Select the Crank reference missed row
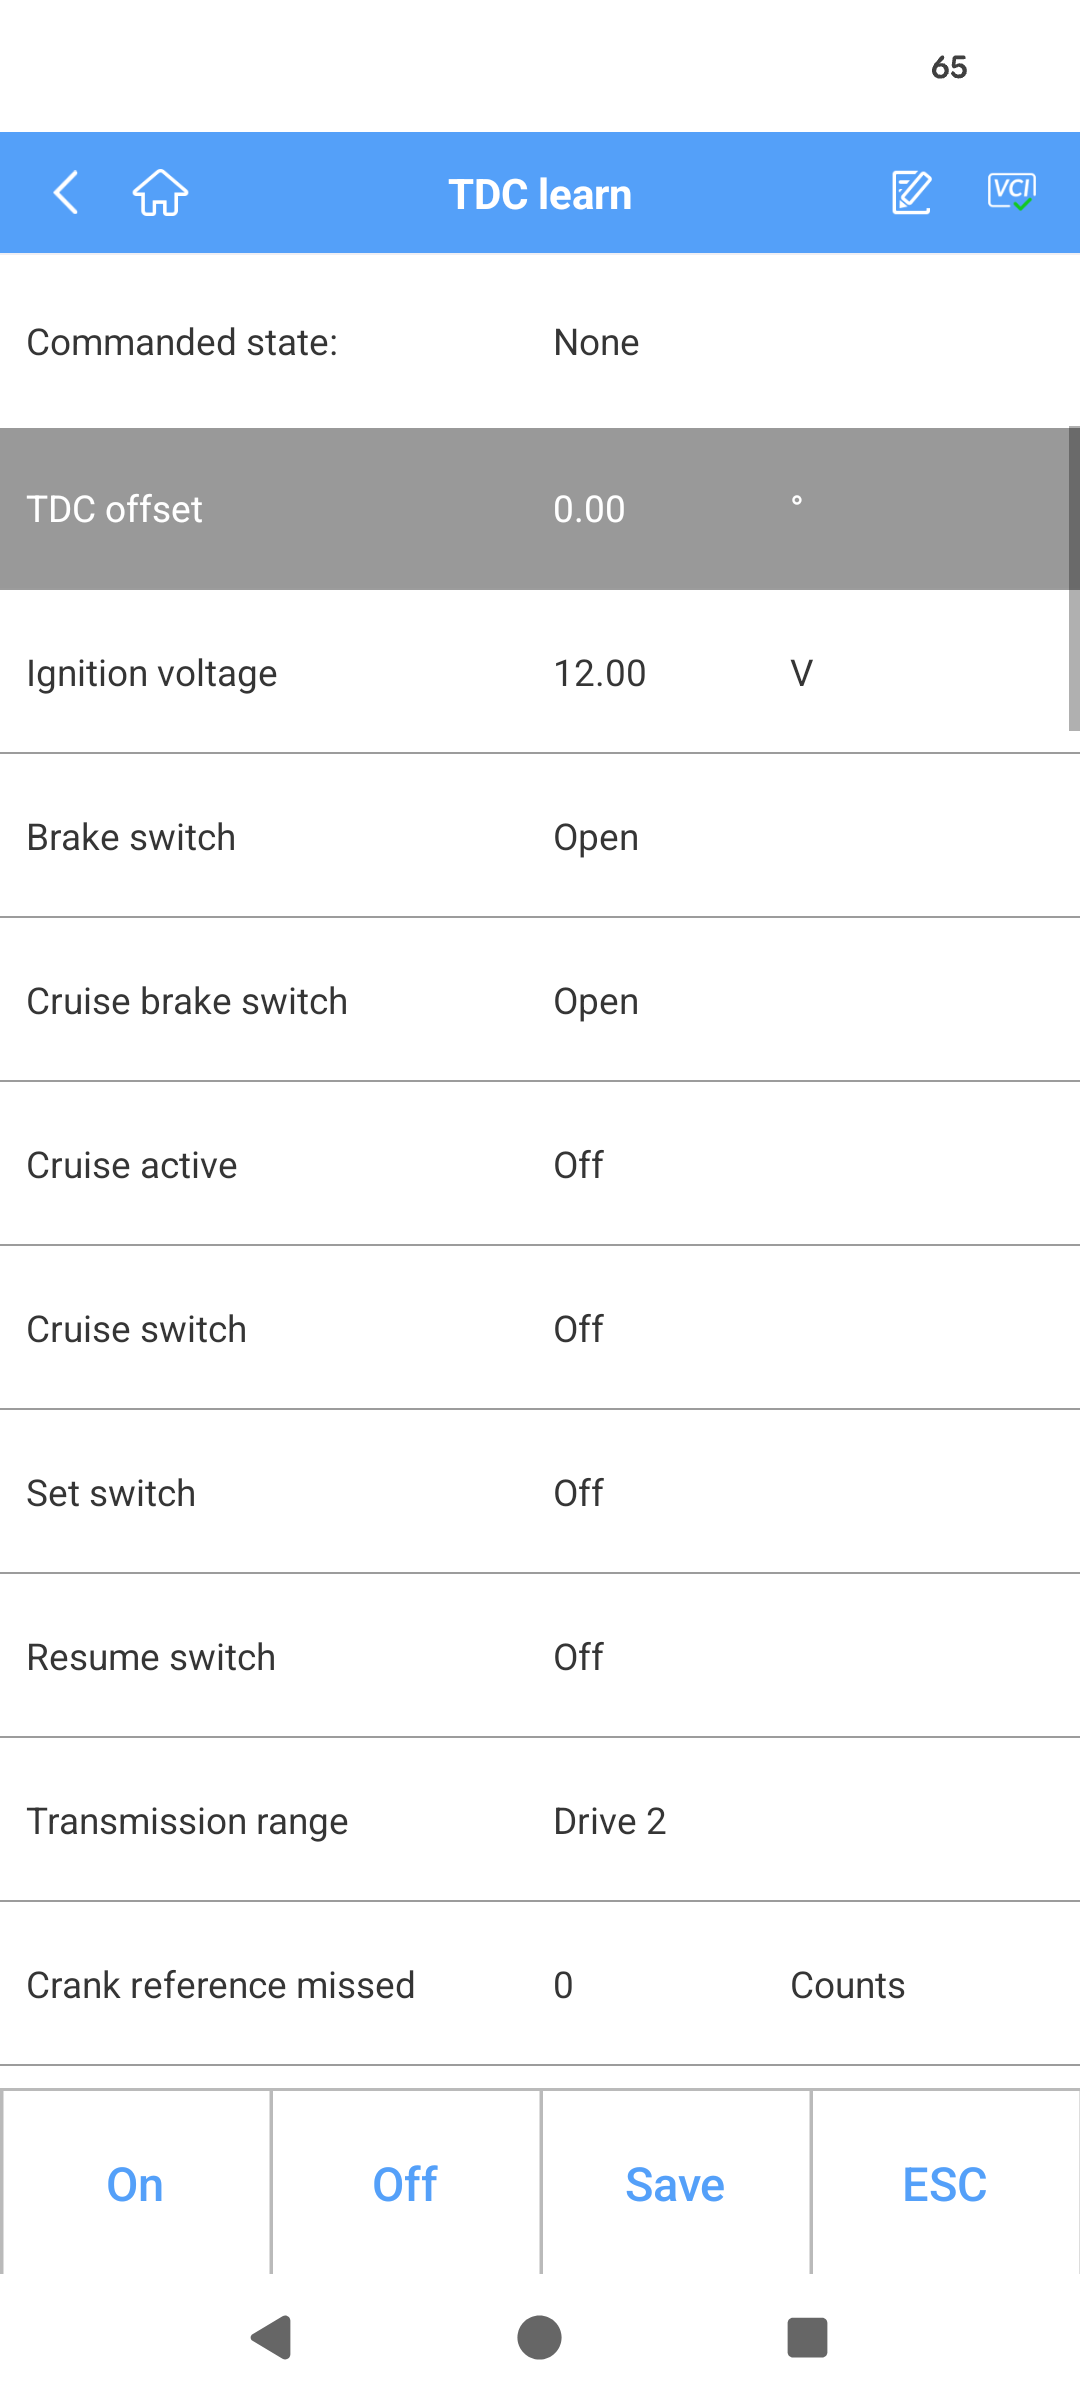This screenshot has width=1080, height=2400. click(540, 1985)
